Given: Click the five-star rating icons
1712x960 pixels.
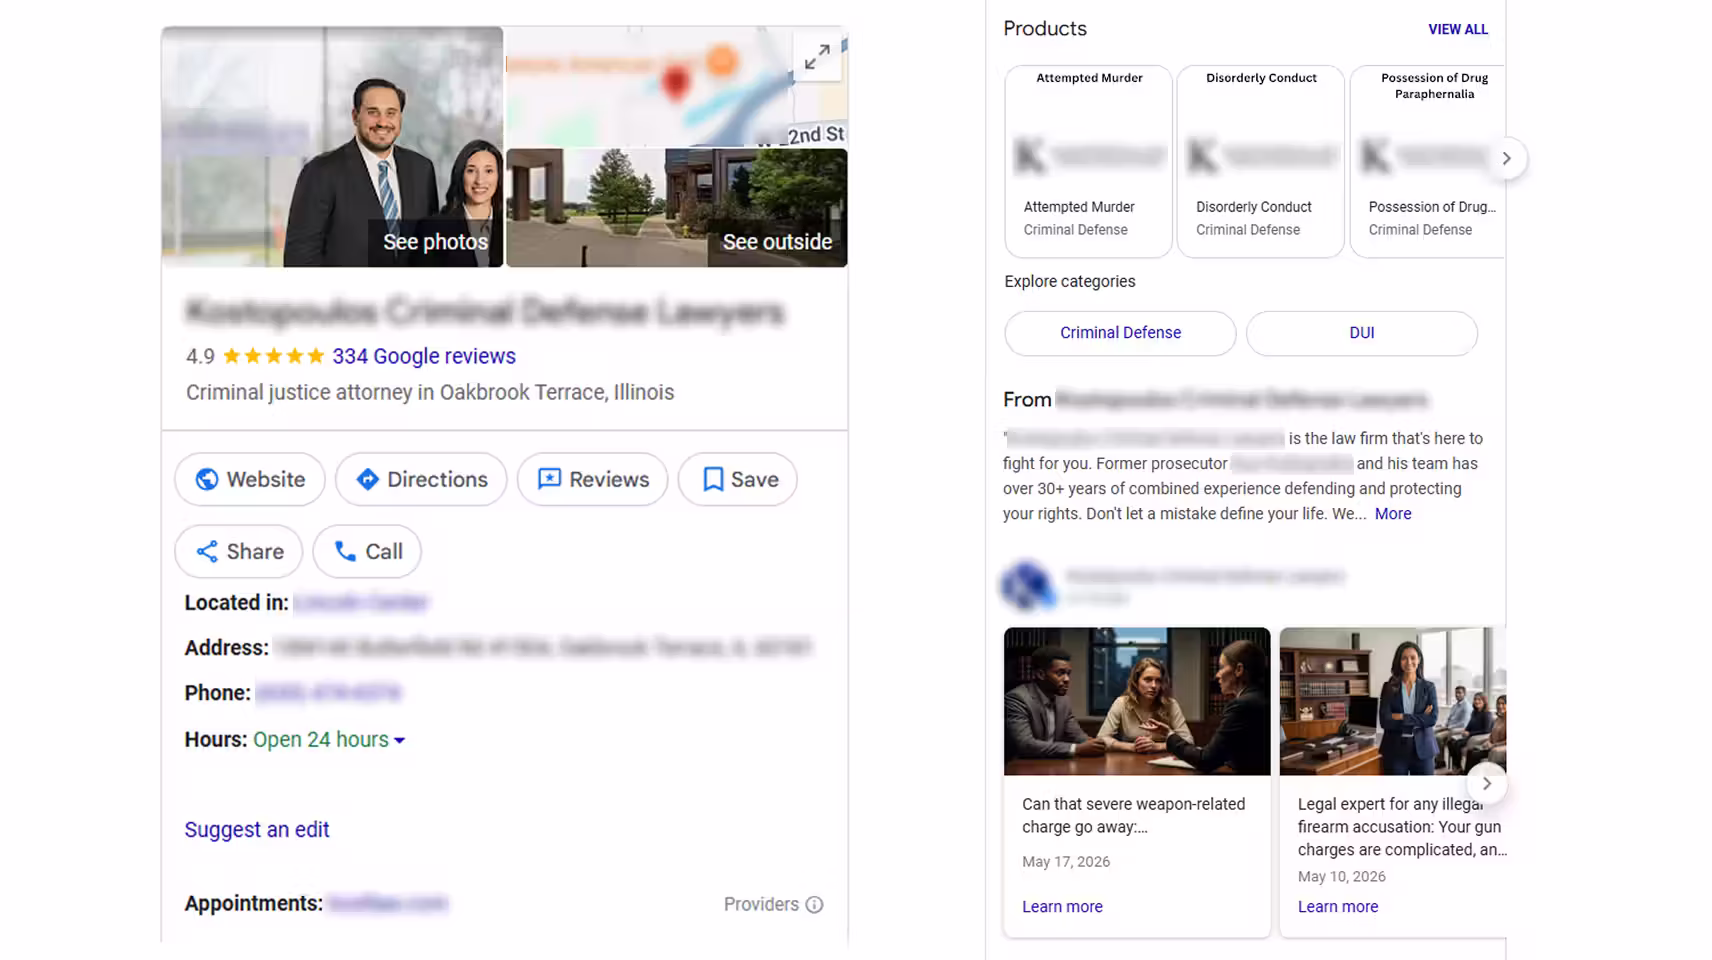Looking at the screenshot, I should [274, 356].
